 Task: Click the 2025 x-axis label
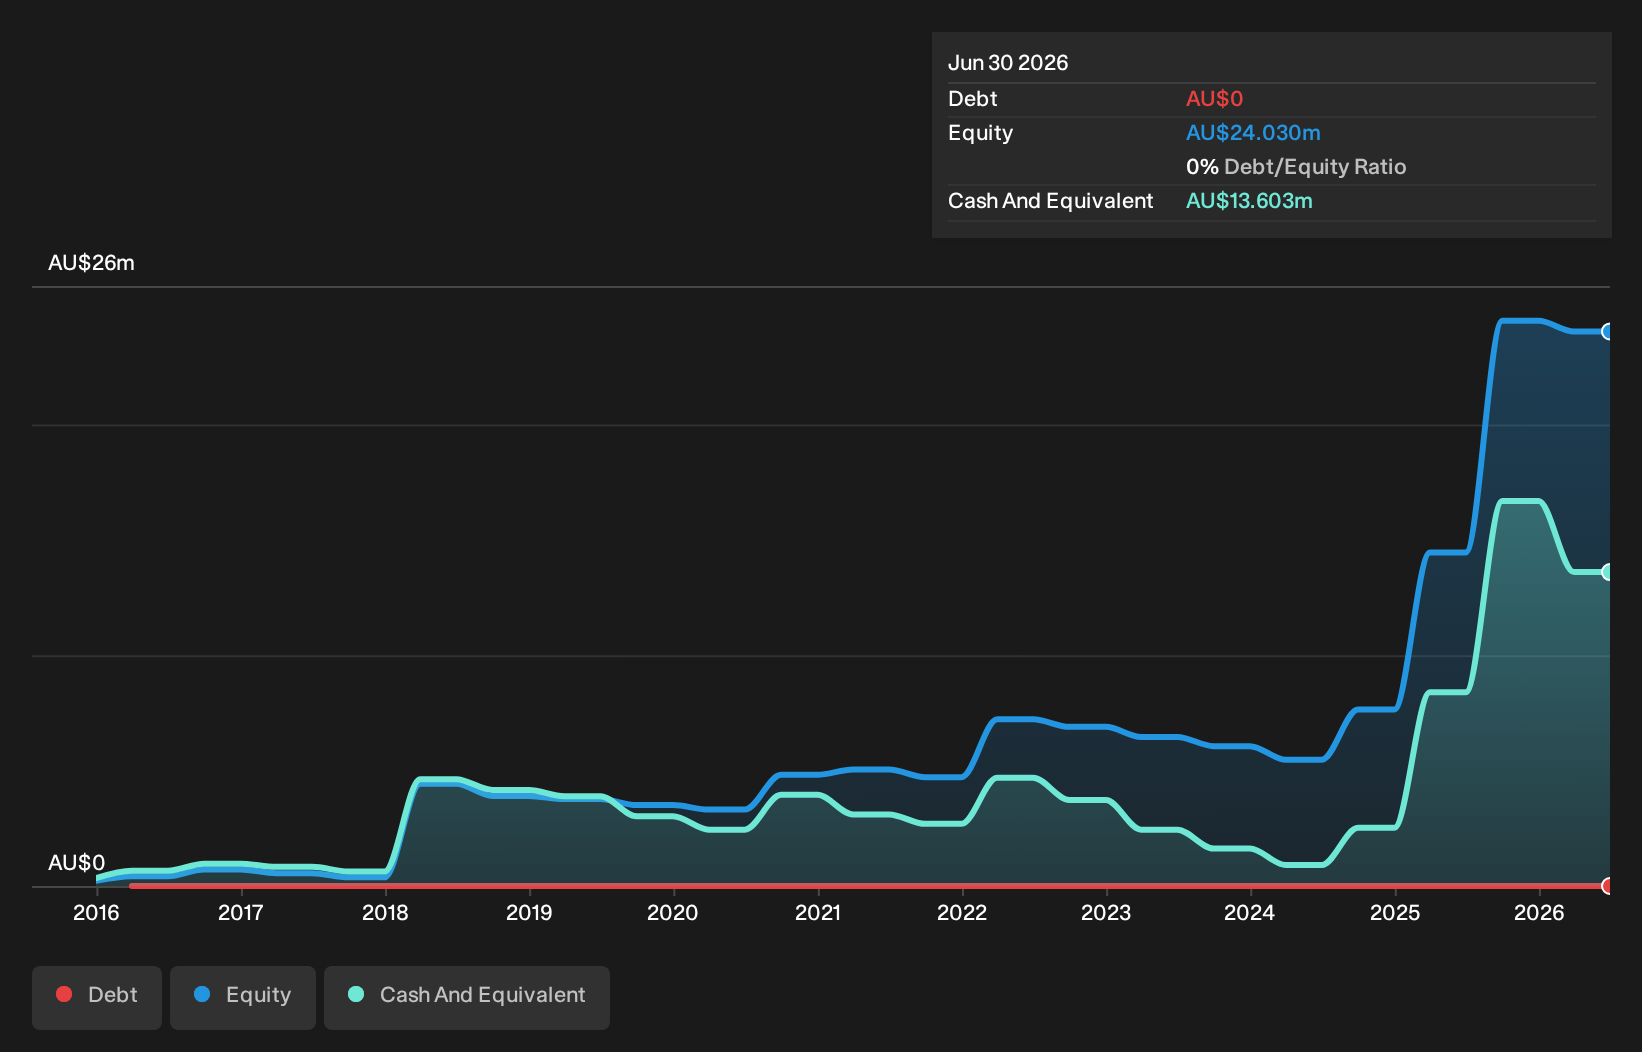pos(1395,912)
